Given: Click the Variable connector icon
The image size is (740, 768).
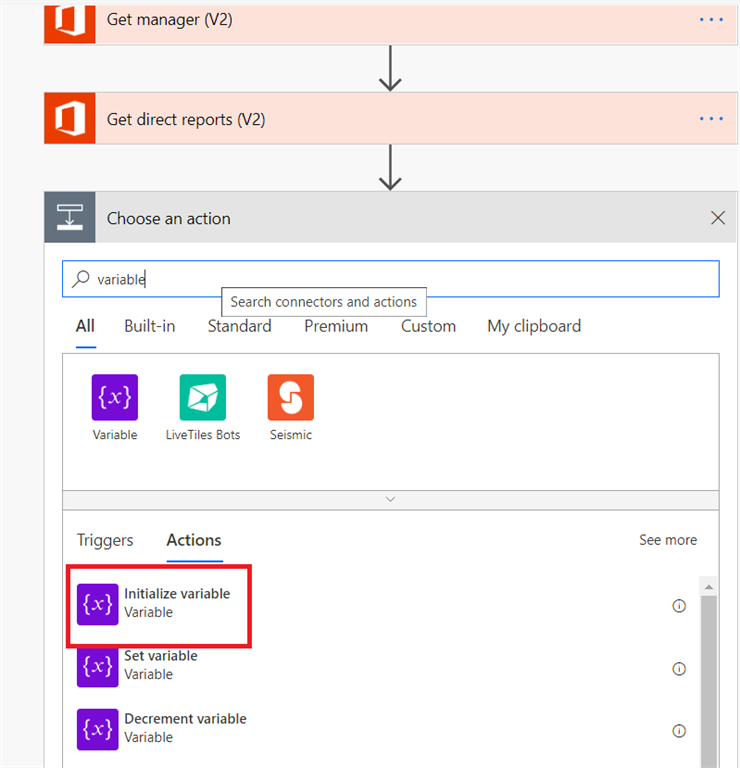Looking at the screenshot, I should click(114, 397).
